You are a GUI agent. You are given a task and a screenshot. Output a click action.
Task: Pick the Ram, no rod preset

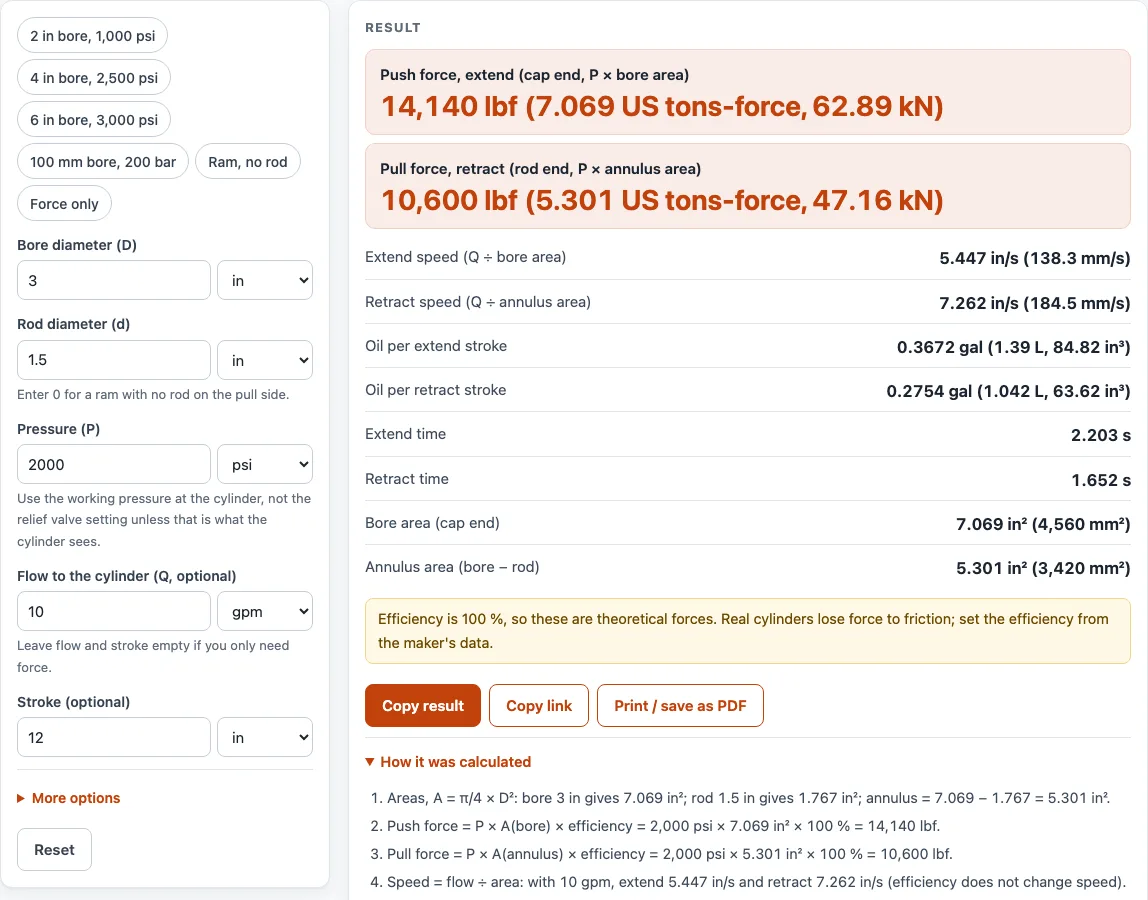(247, 162)
